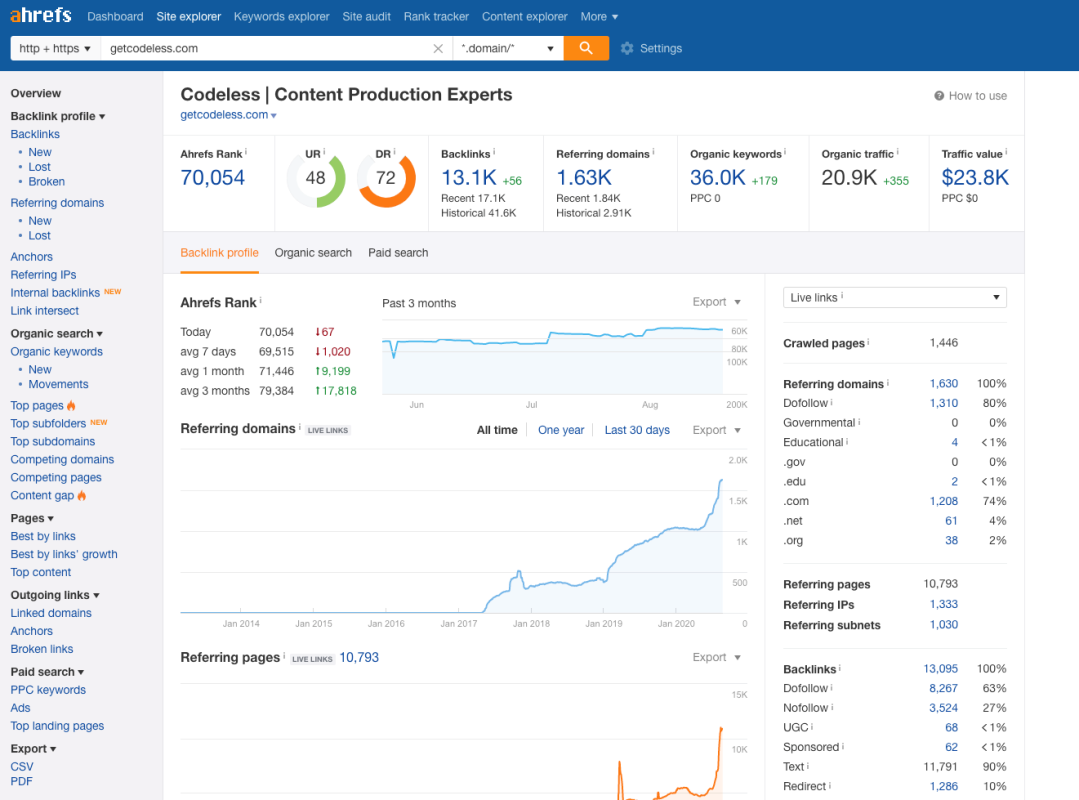This screenshot has width=1079, height=800.
Task: Open the http + https protocol dropdown
Action: 55,48
